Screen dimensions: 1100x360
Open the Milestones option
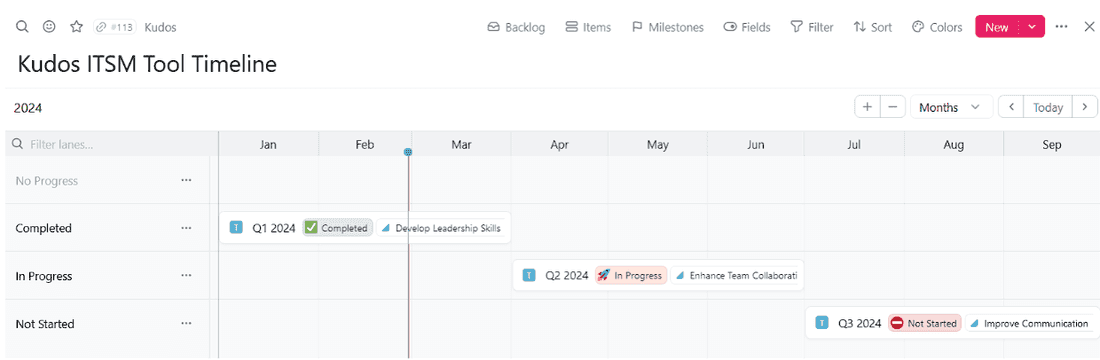[x=668, y=27]
